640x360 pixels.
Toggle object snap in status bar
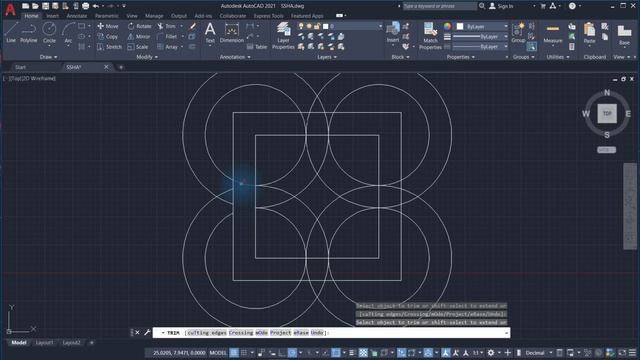336,353
